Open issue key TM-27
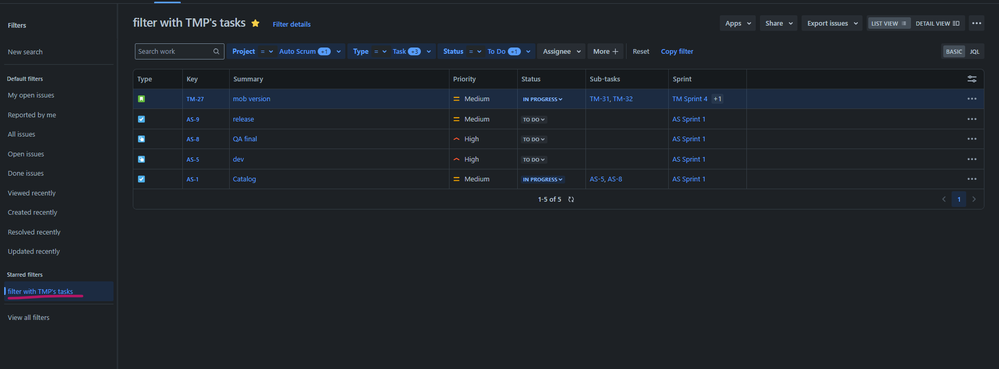Viewport: 999px width, 369px height. tap(195, 99)
